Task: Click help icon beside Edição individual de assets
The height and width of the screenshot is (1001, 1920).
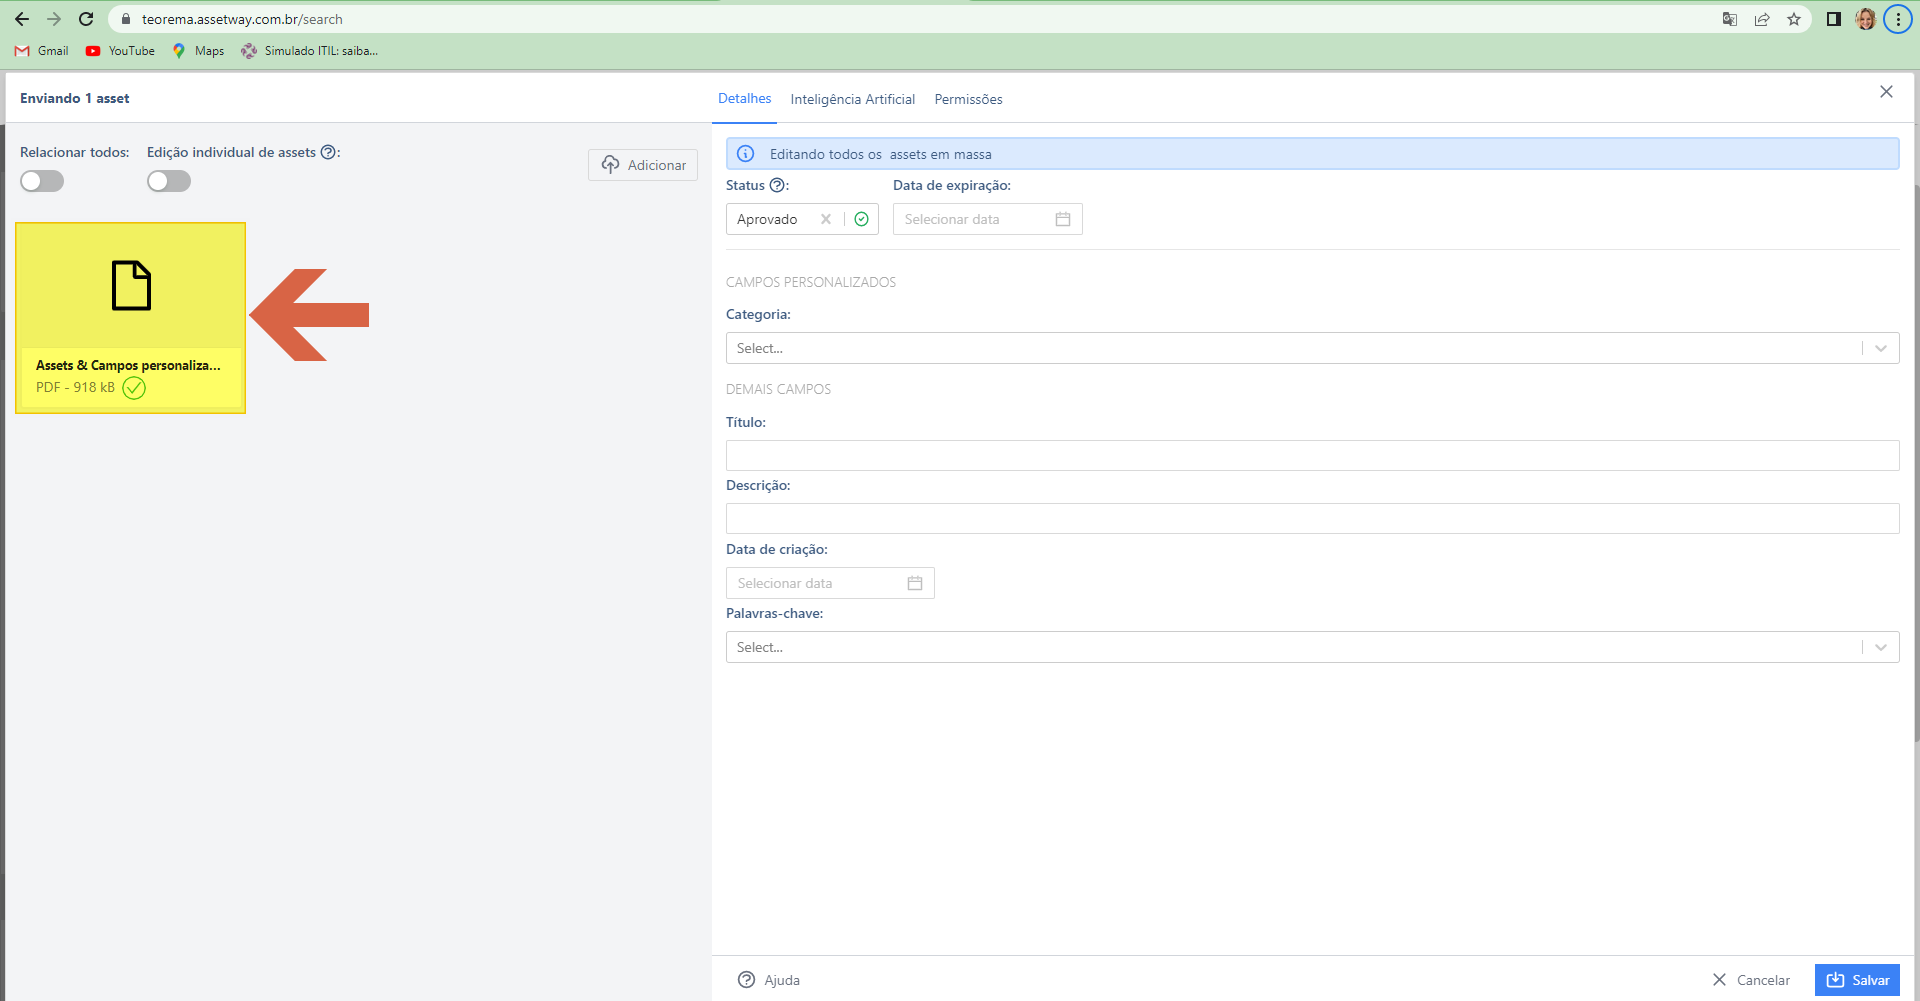Action: [328, 152]
